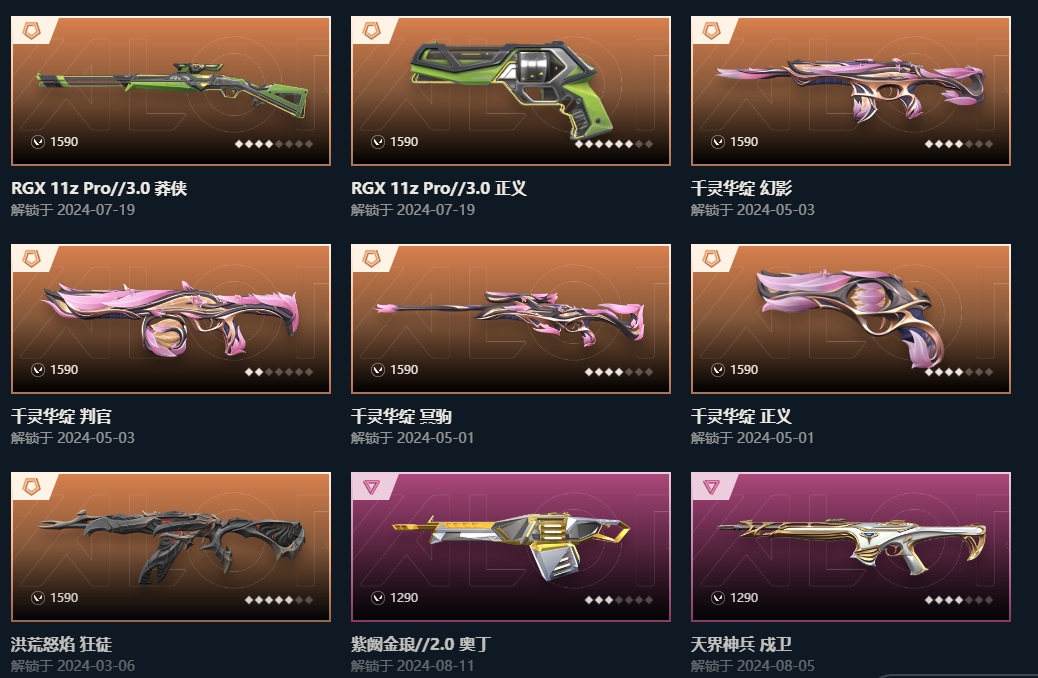The width and height of the screenshot is (1038, 678).
Task: Click the VP currency icon beside 1290 on 奥丁 card
Action: [x=378, y=598]
